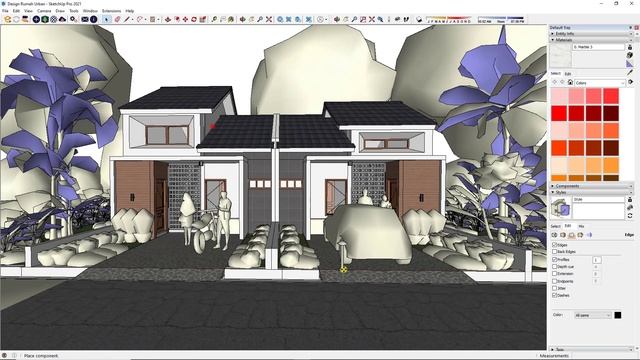The width and height of the screenshot is (640, 360).
Task: Open edge Color 'All same' dropdown
Action: tap(592, 315)
